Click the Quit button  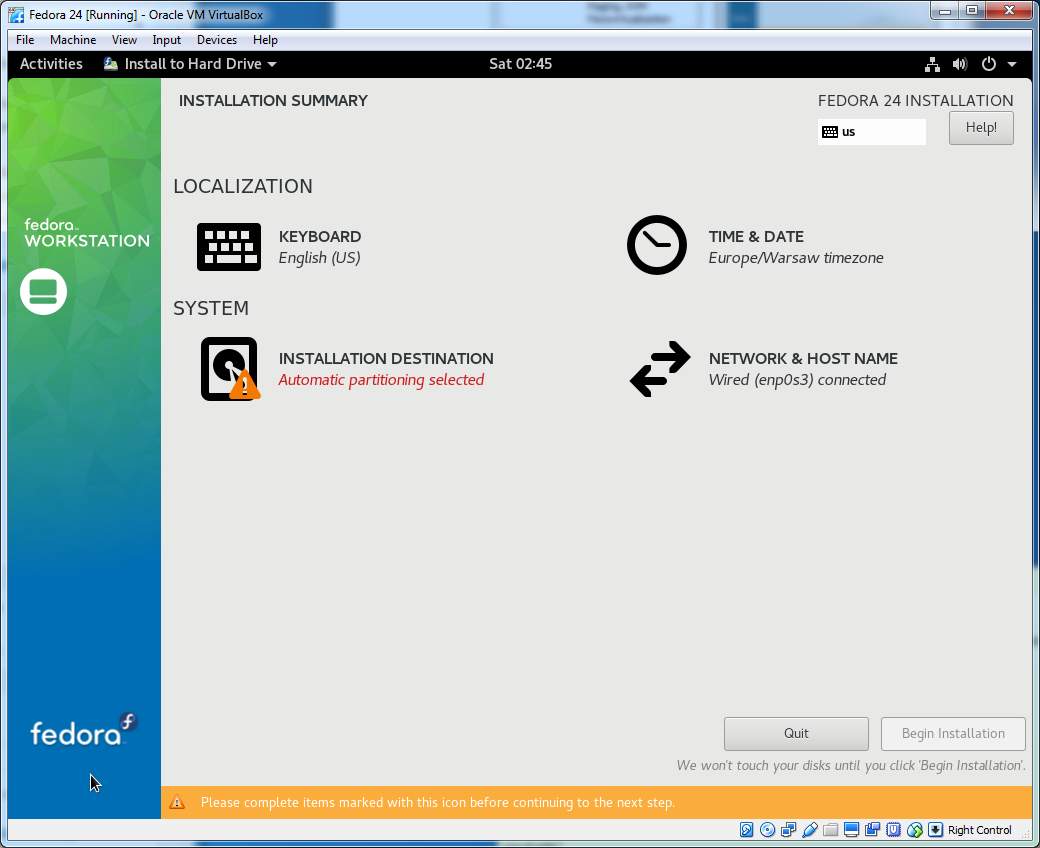point(796,733)
